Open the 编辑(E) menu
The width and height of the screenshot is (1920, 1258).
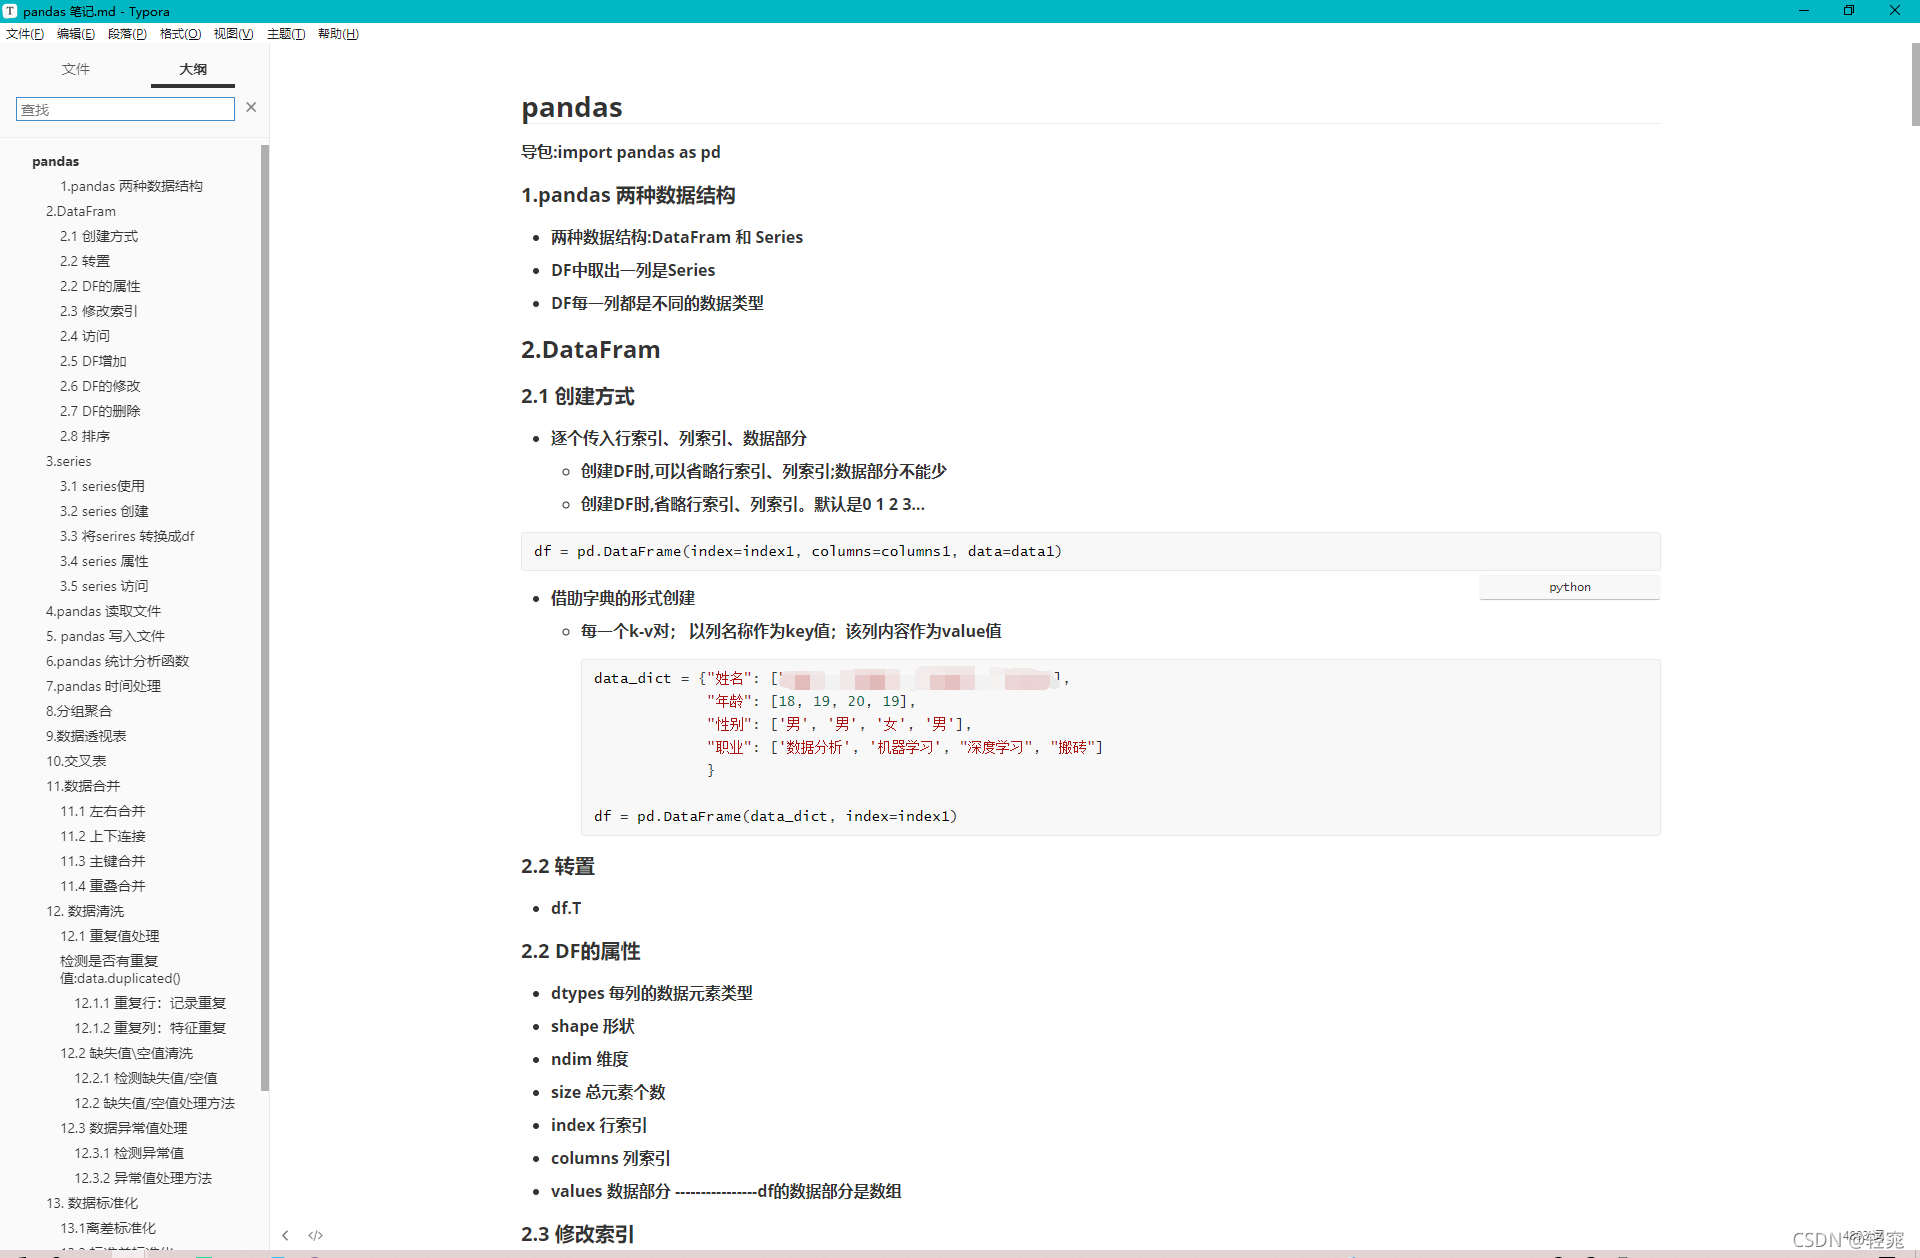point(76,34)
